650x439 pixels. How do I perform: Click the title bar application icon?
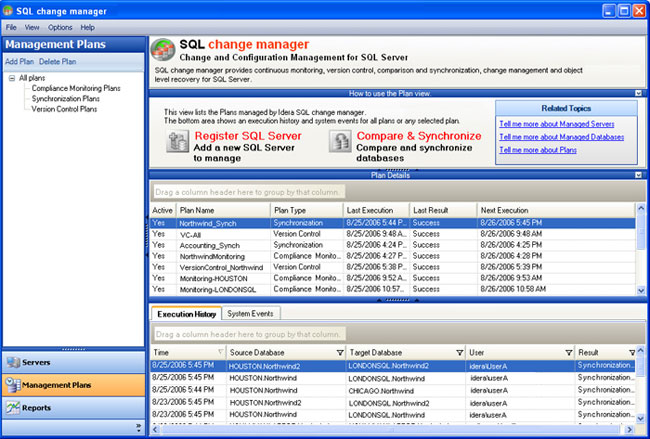click(7, 11)
